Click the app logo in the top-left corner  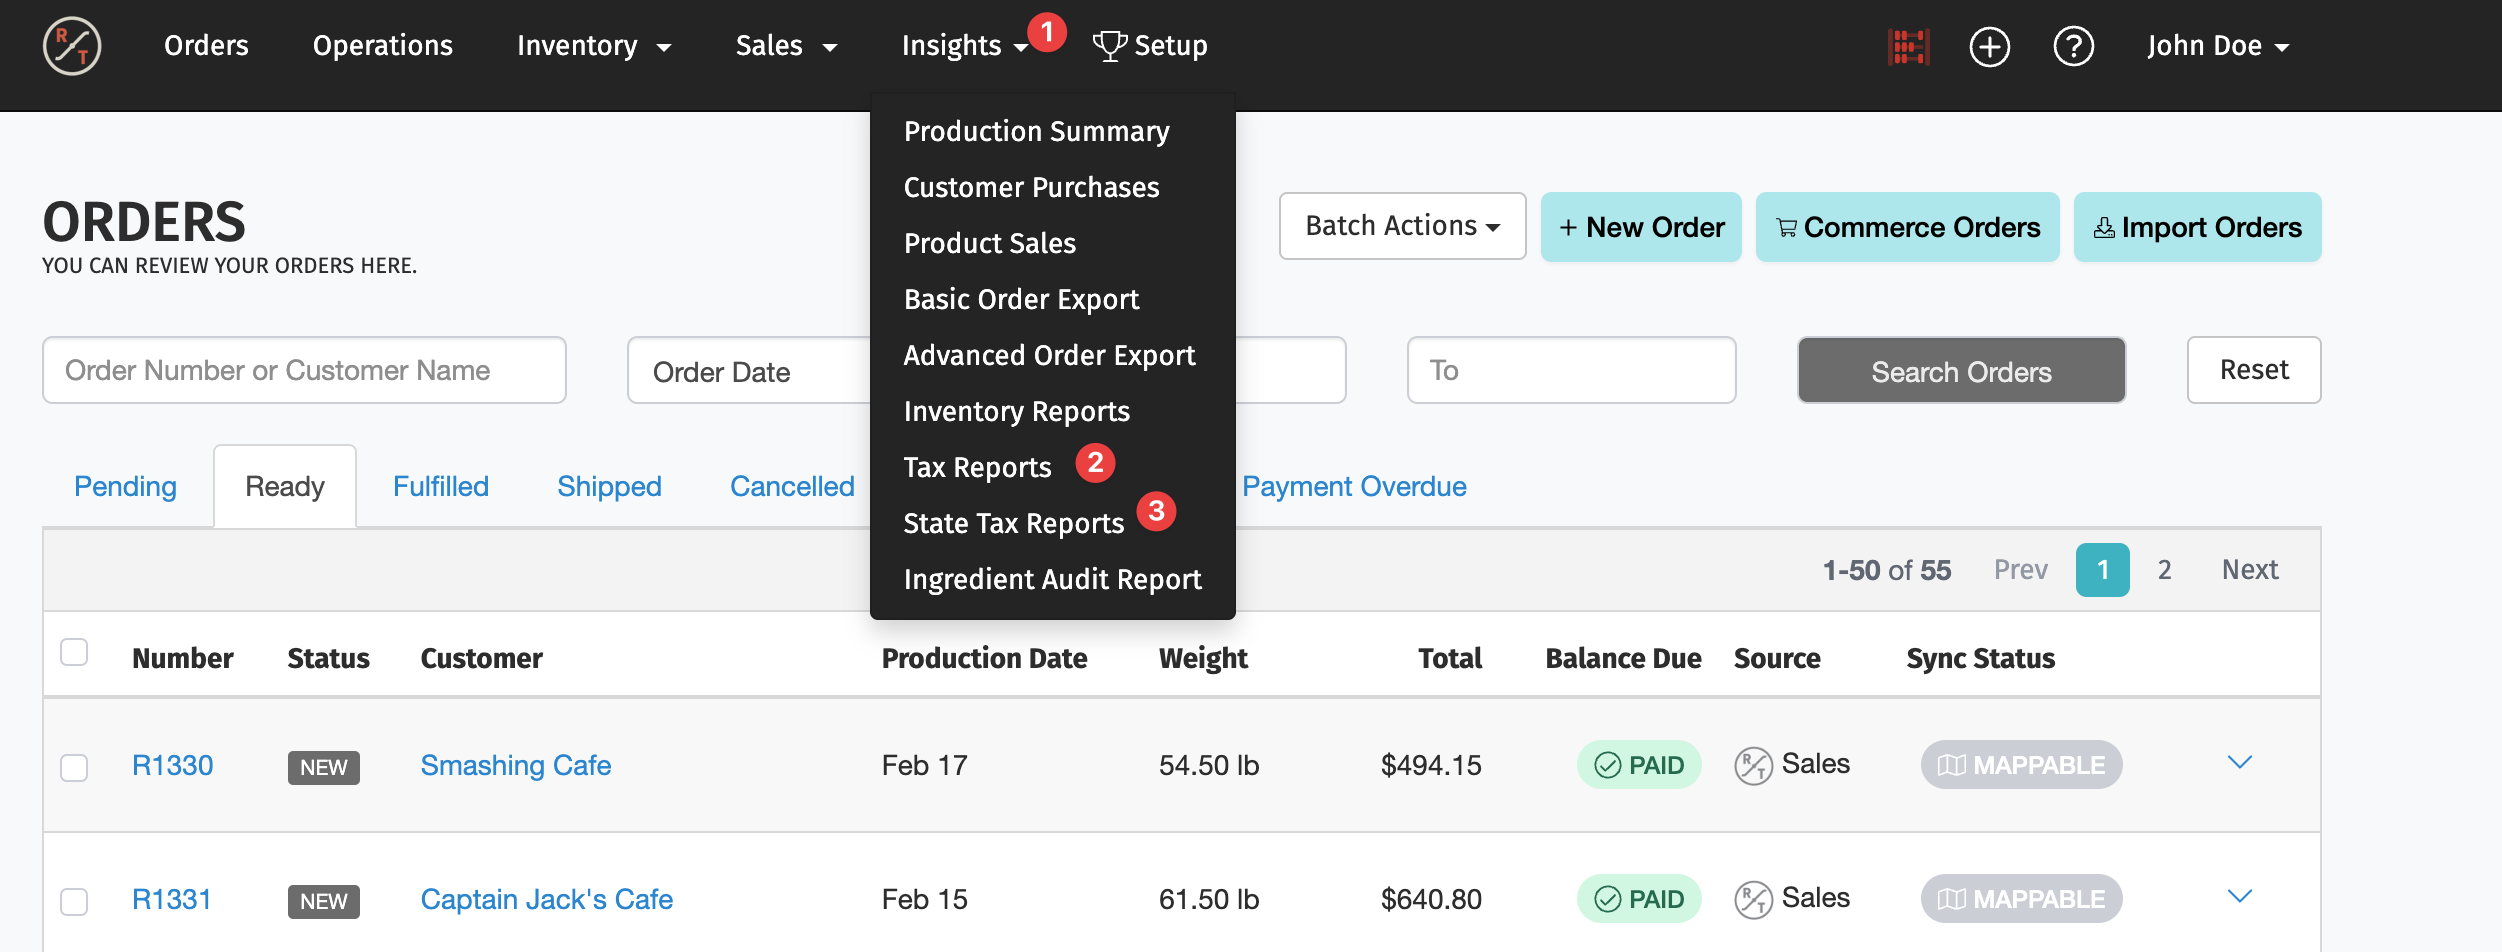[x=72, y=46]
